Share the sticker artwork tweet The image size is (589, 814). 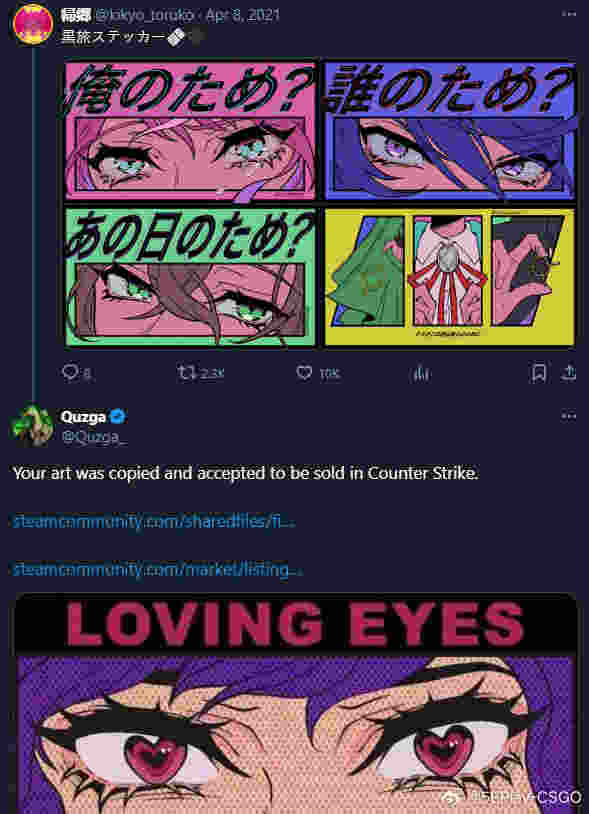569,373
